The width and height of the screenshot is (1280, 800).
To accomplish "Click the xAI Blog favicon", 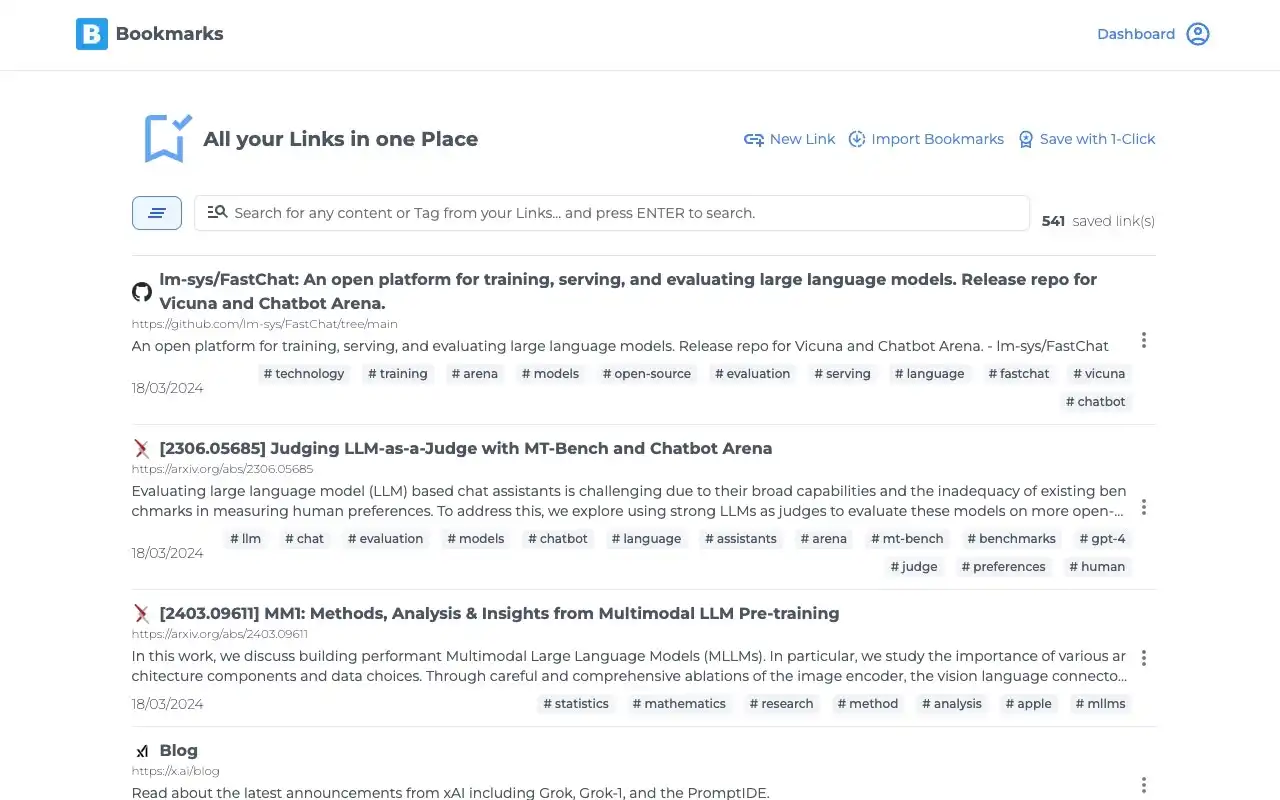I will pyautogui.click(x=142, y=751).
